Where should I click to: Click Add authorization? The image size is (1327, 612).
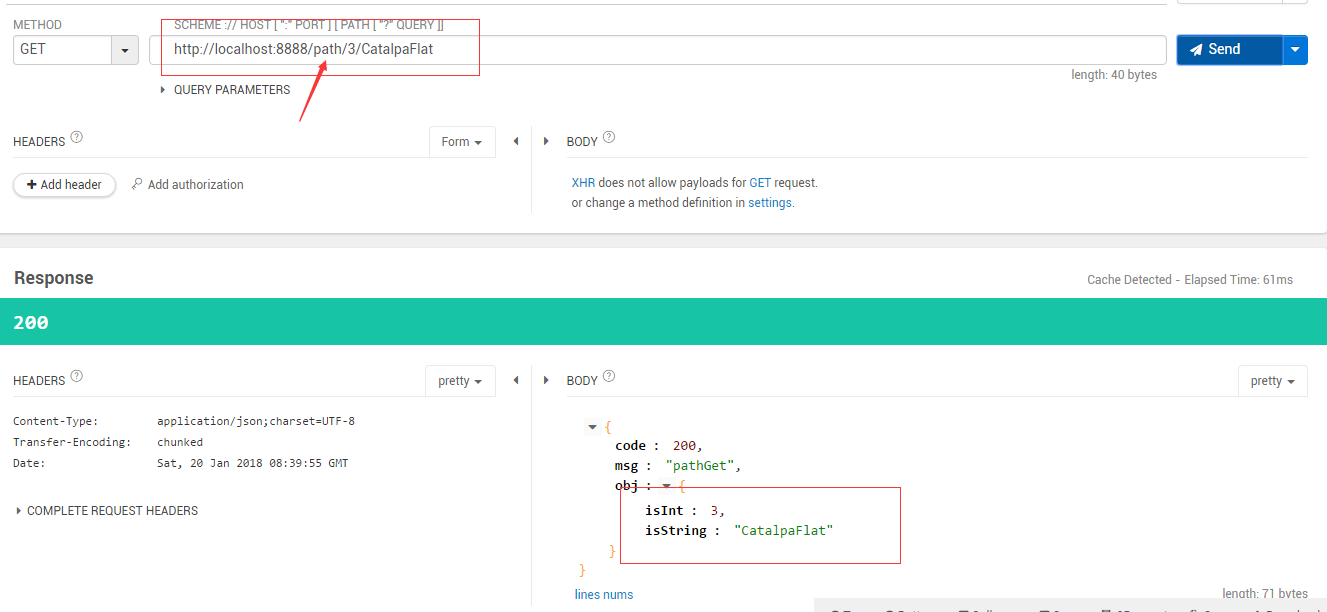click(x=187, y=185)
